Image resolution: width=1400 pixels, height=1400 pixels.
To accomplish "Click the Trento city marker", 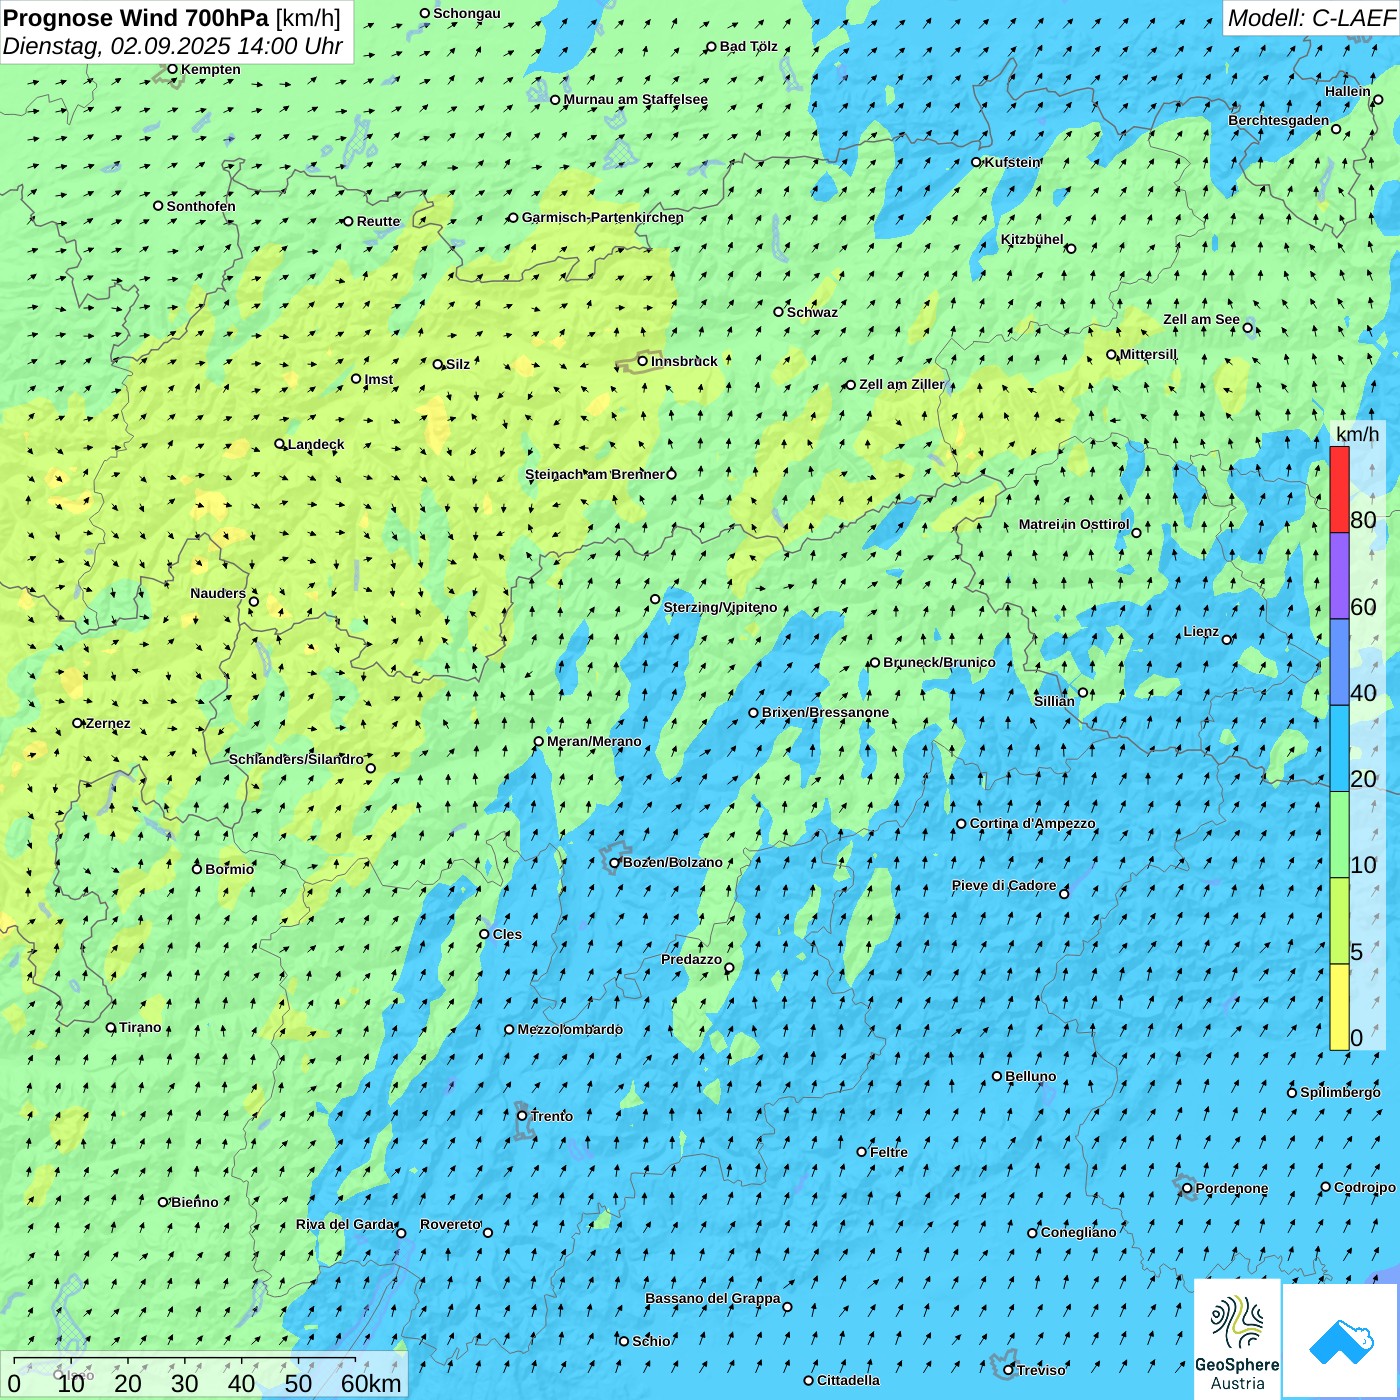I will click(522, 1116).
